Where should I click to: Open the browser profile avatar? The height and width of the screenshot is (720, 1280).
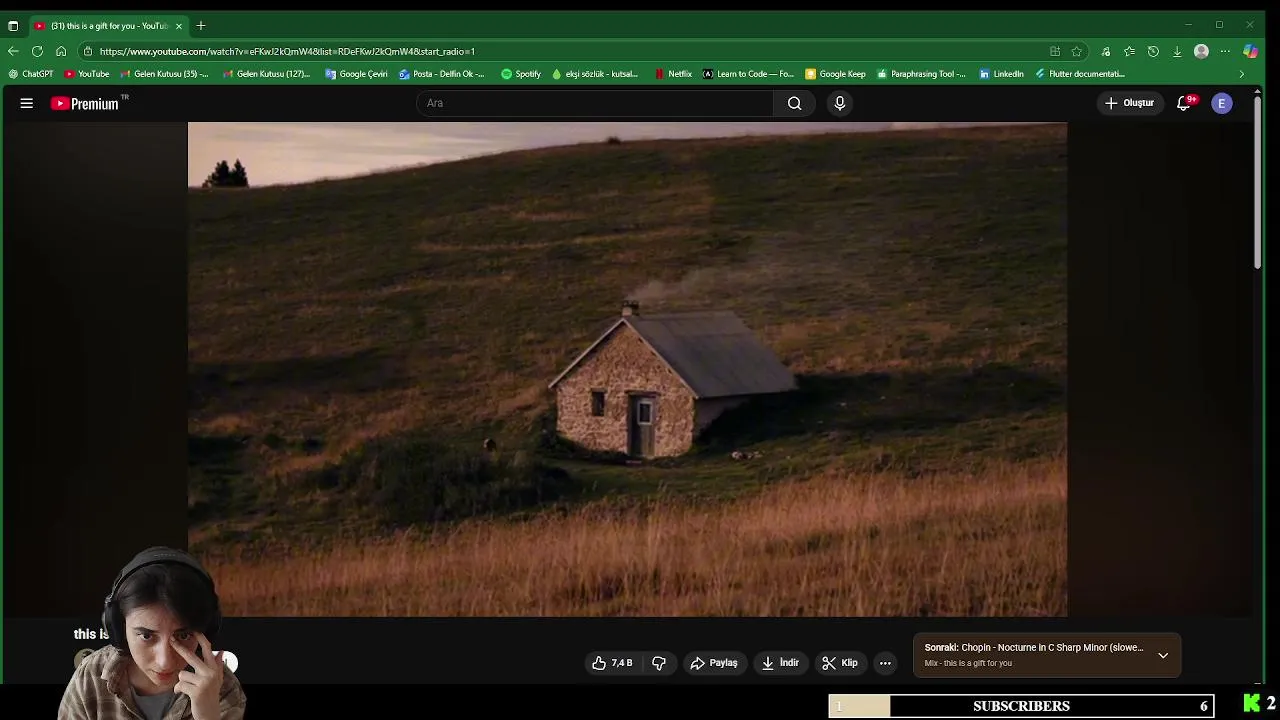coord(1201,51)
